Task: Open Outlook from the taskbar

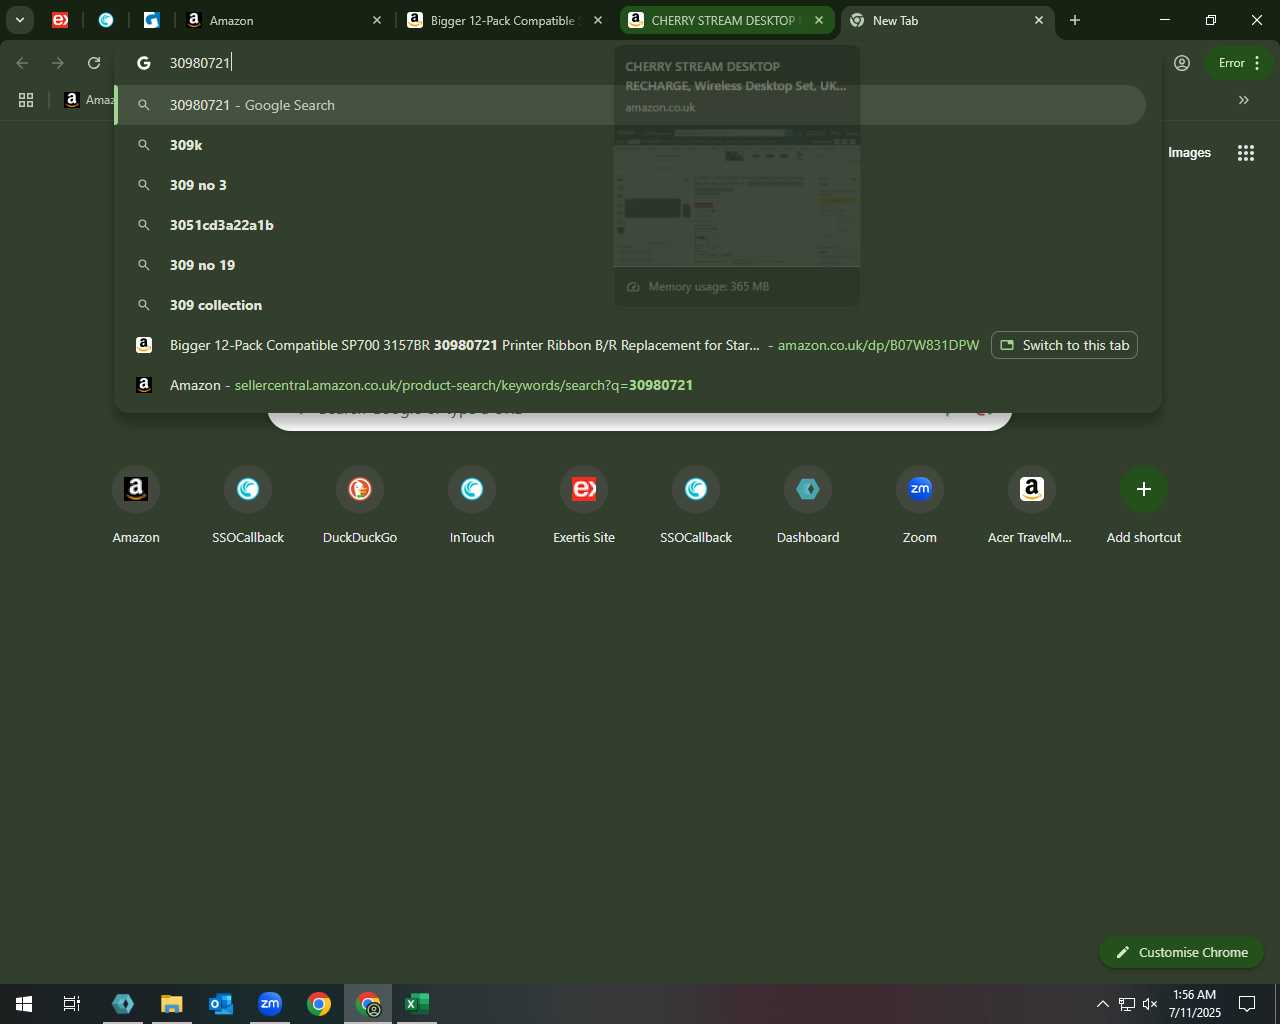Action: (221, 1004)
